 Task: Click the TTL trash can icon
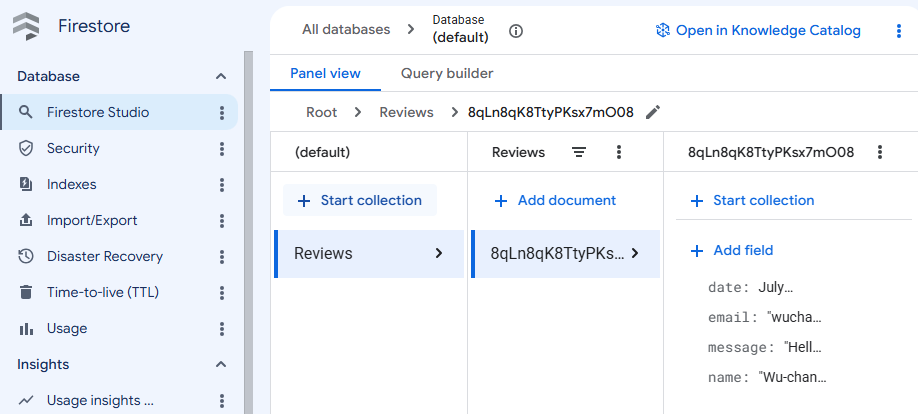click(x=26, y=292)
